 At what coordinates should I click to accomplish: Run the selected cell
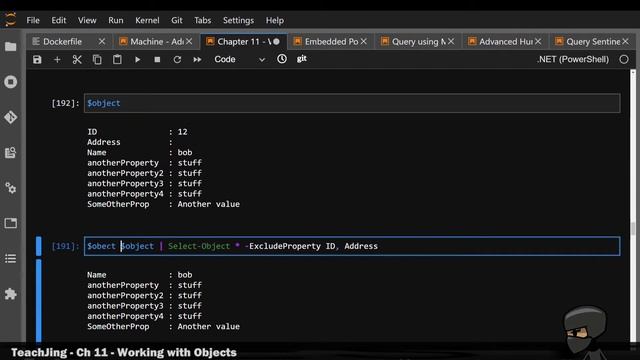click(138, 60)
